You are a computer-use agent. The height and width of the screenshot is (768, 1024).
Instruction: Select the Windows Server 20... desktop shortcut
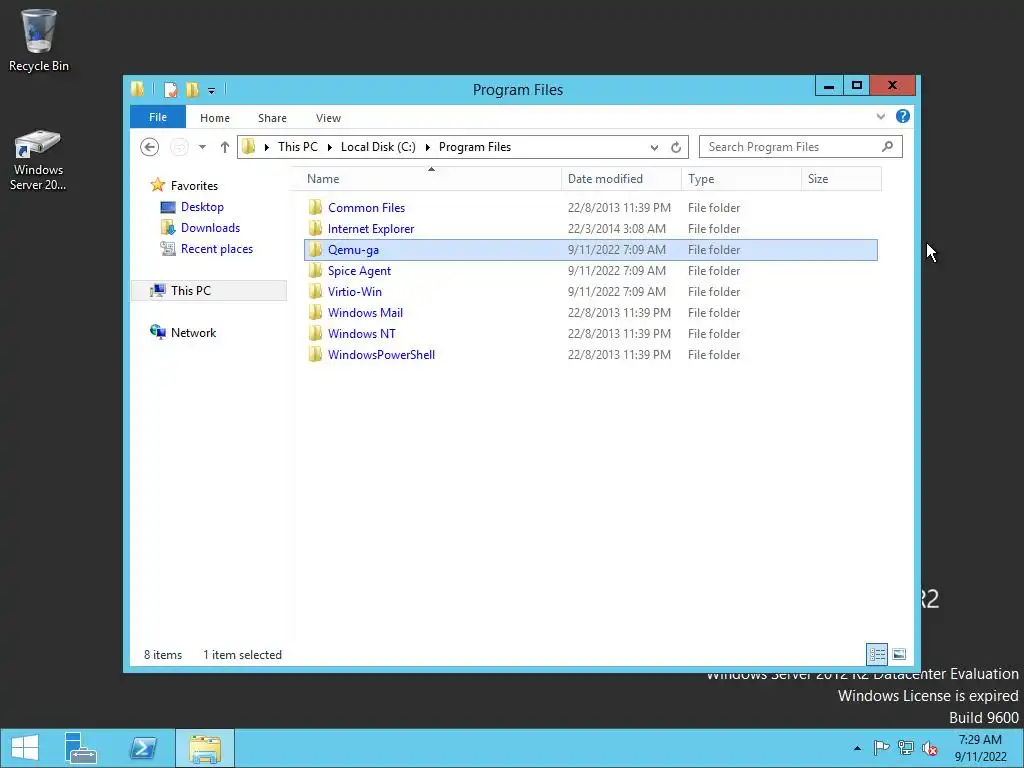point(38,160)
